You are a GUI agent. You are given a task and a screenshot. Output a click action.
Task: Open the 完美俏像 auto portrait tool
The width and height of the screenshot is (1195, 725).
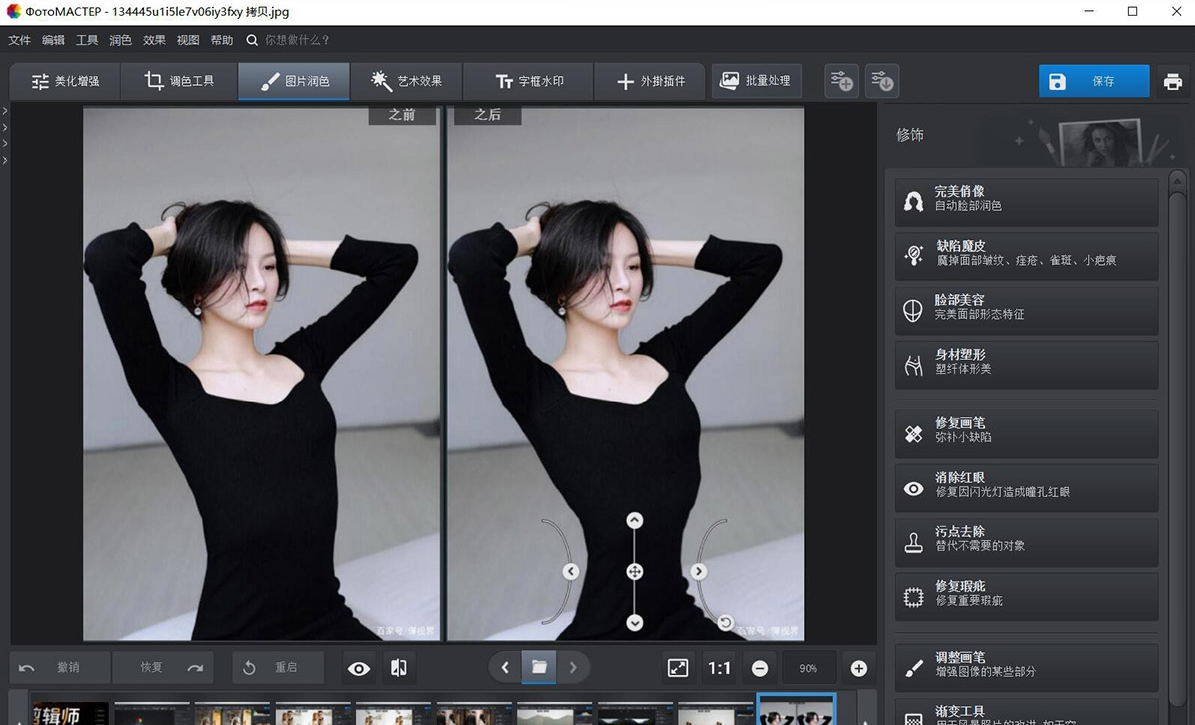[1027, 201]
